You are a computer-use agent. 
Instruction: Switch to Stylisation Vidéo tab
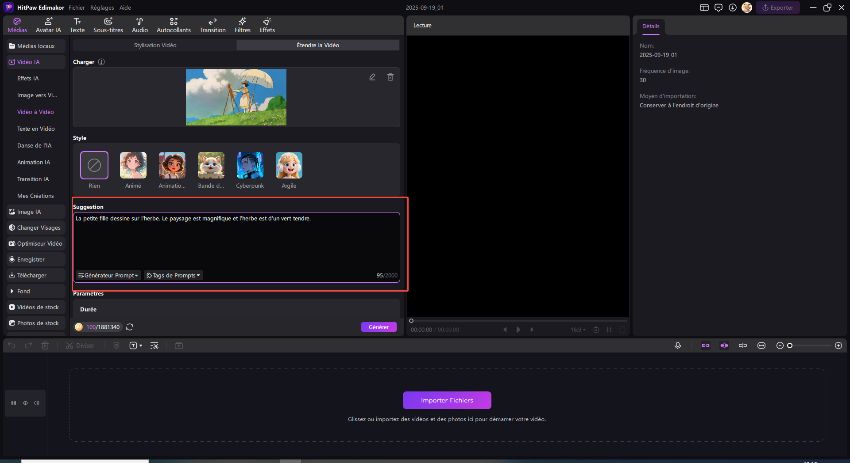point(155,45)
